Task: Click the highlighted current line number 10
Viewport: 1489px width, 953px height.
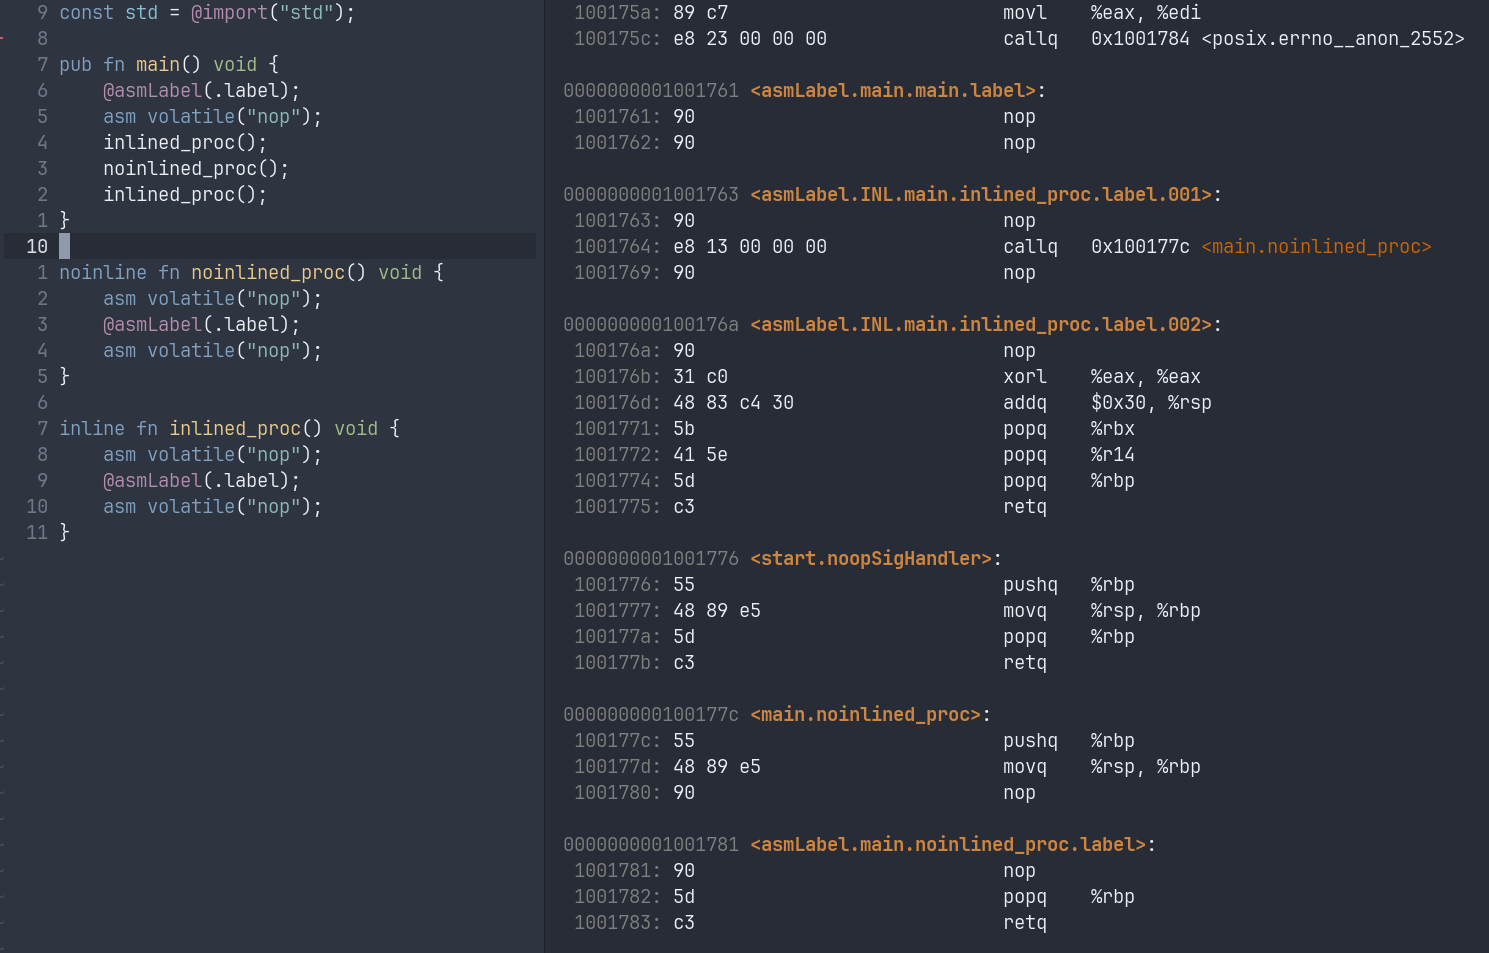Action: click(37, 247)
